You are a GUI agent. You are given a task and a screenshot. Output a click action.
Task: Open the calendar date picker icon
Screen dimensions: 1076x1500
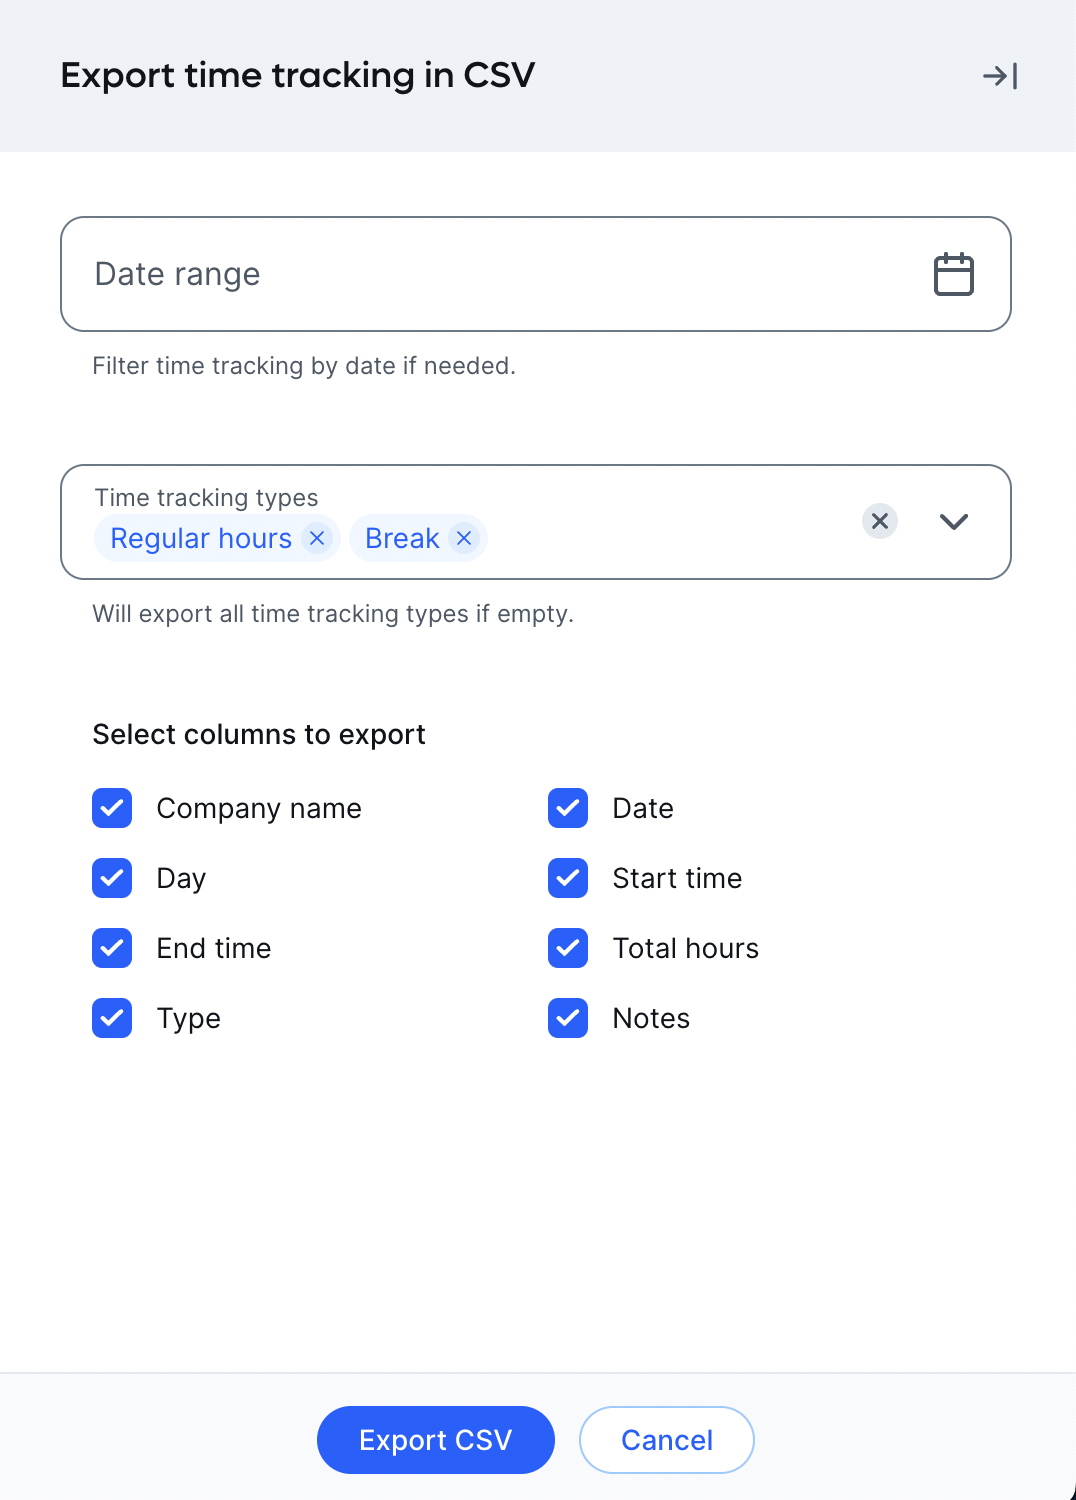954,274
